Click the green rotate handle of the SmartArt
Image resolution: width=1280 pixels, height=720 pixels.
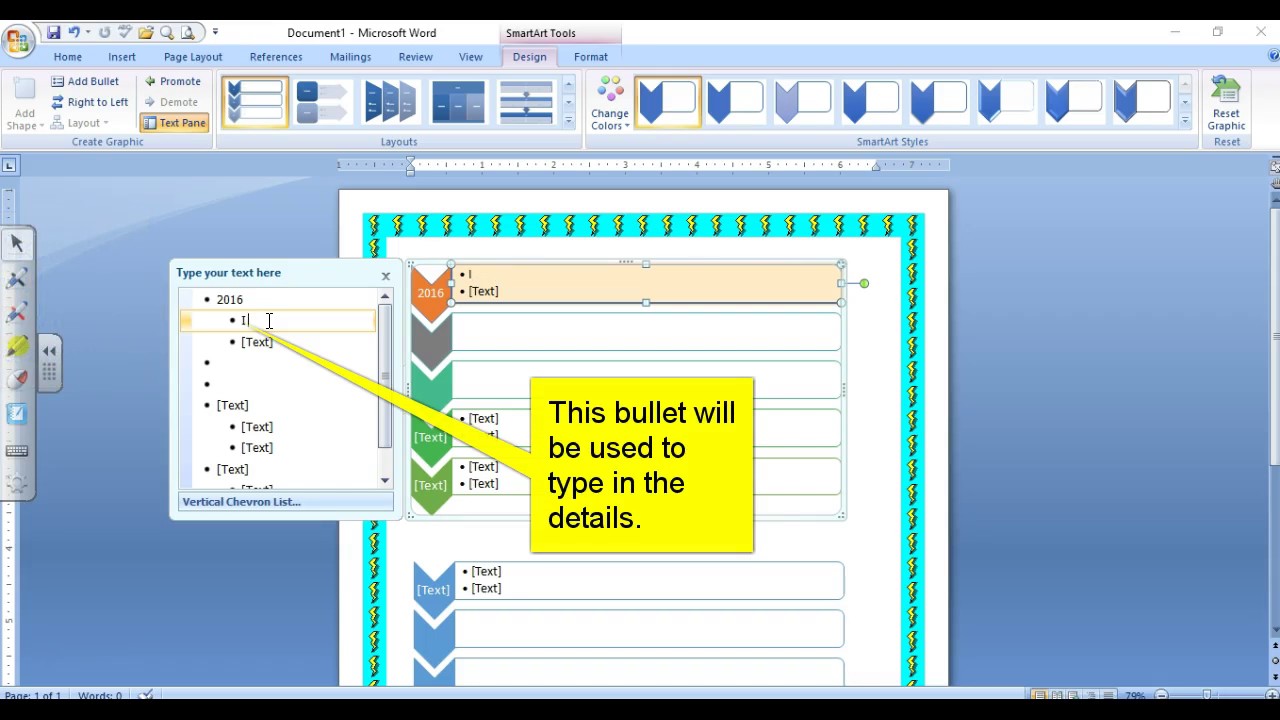[x=864, y=284]
